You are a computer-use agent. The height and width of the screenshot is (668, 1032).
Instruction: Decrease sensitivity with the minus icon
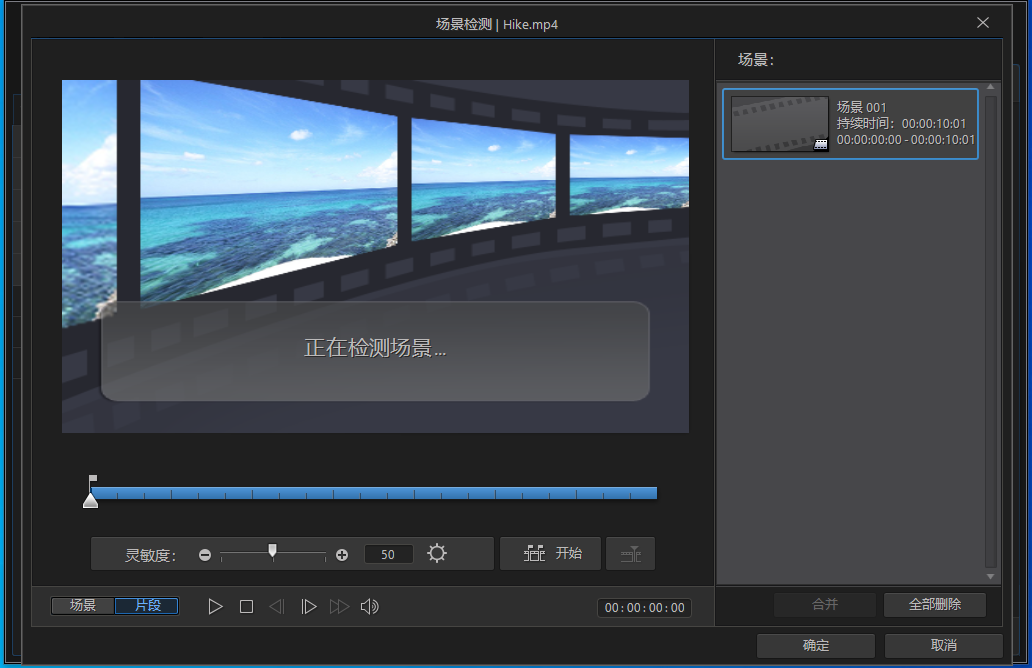[x=205, y=555]
